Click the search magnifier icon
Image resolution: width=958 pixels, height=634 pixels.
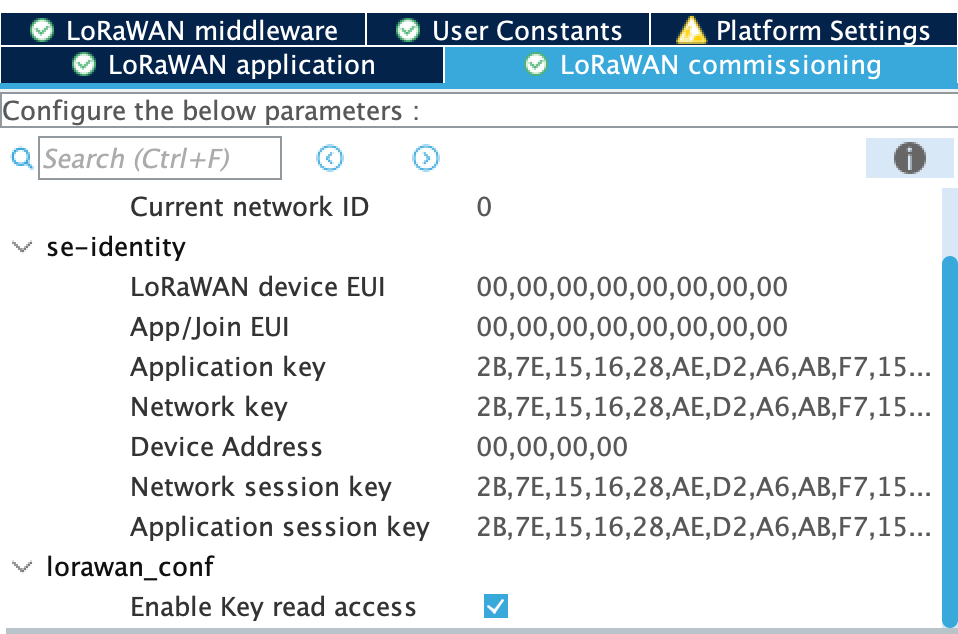21,158
